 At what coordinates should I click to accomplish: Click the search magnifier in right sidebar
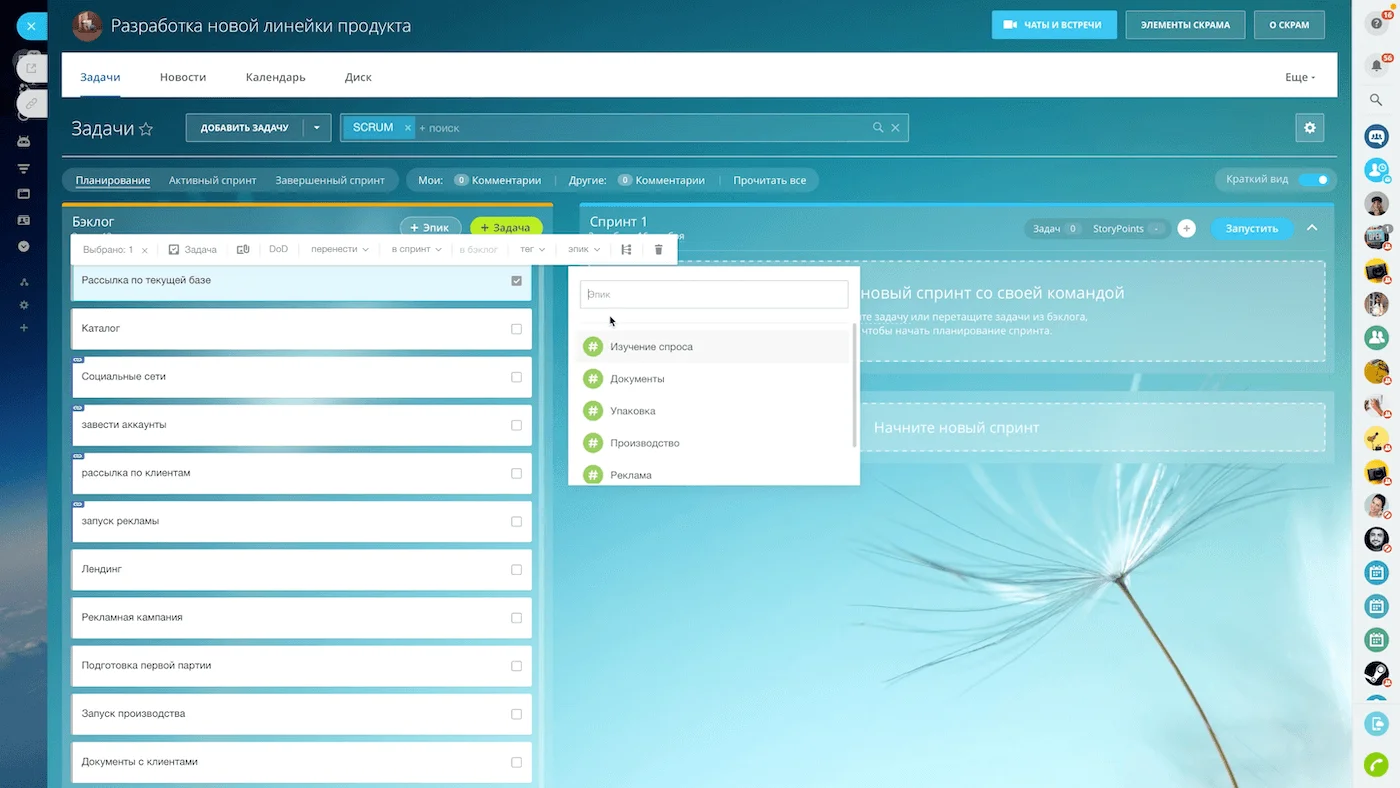coord(1376,100)
